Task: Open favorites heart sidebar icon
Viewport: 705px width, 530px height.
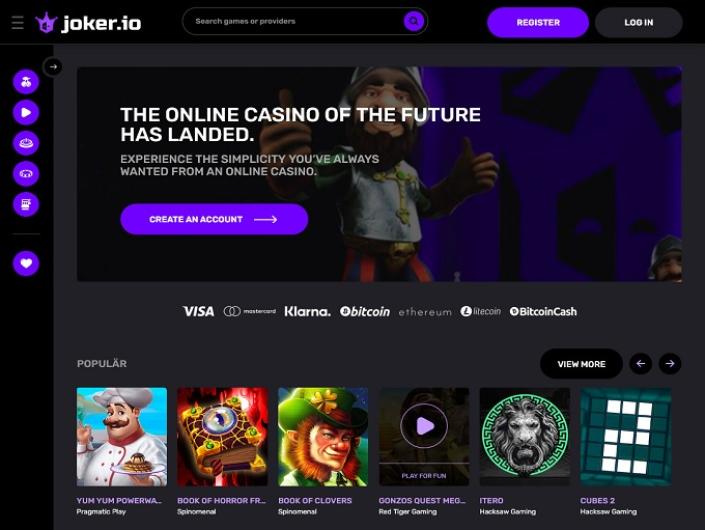Action: click(26, 263)
